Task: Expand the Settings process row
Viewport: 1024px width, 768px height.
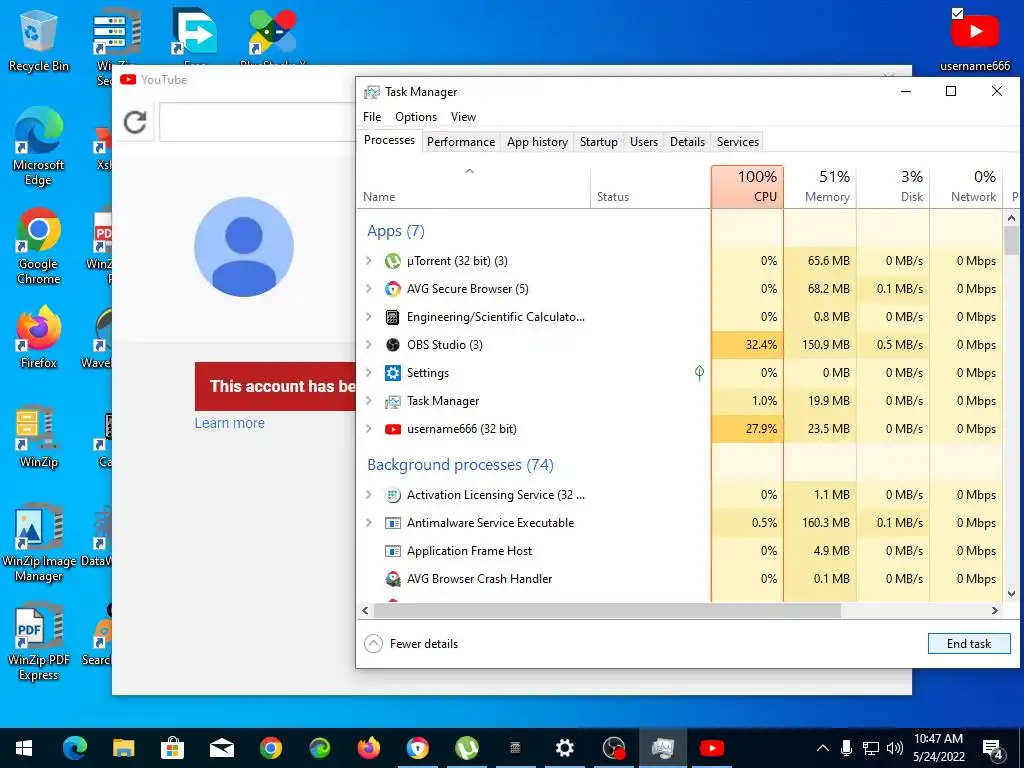Action: 369,373
